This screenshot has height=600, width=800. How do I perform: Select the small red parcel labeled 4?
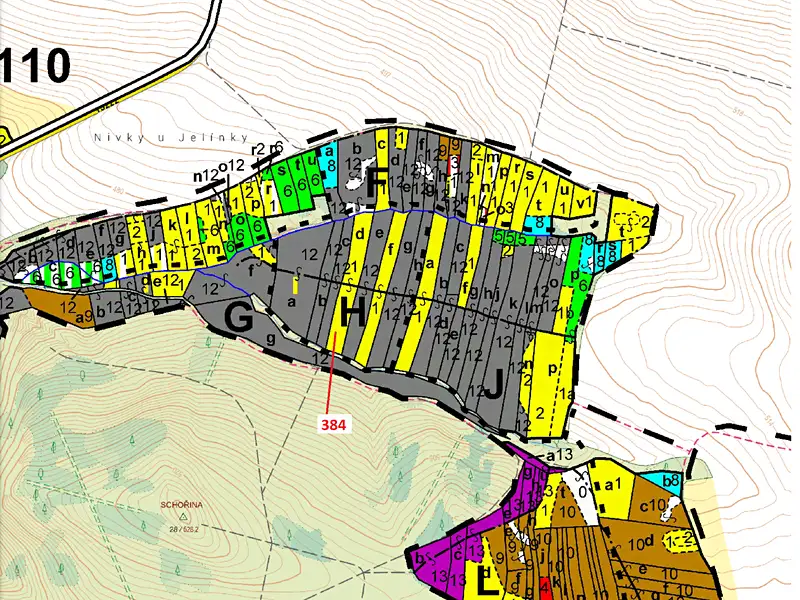[x=545, y=588]
